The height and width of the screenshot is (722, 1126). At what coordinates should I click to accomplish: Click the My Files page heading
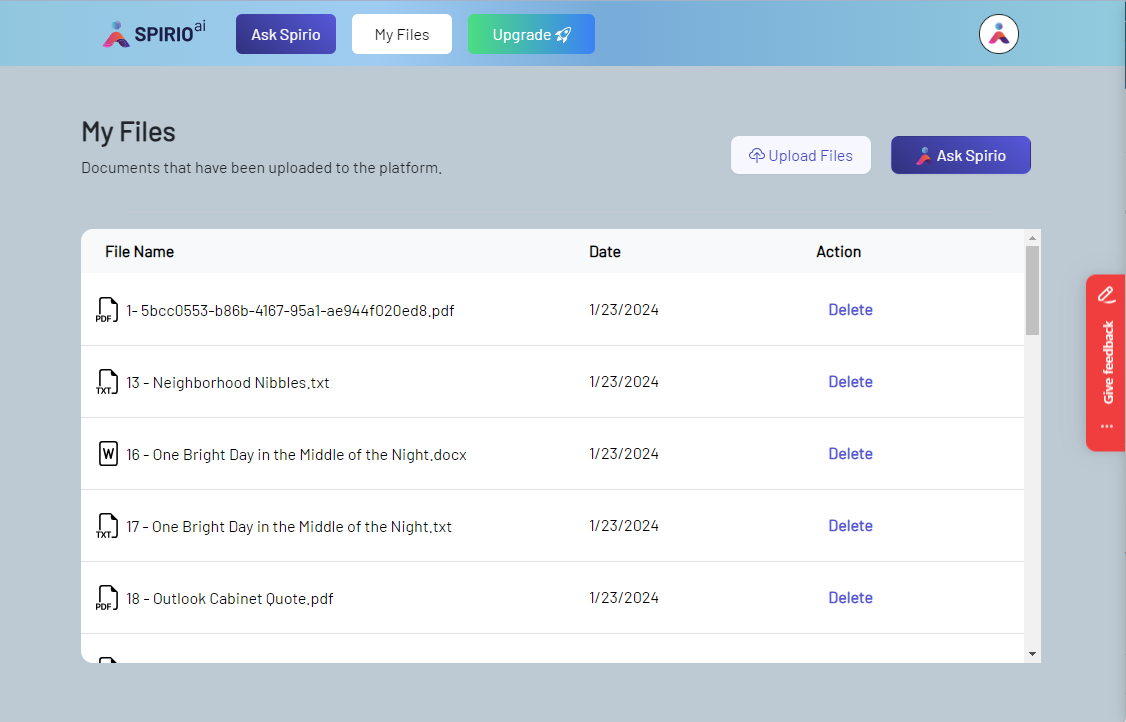[129, 132]
